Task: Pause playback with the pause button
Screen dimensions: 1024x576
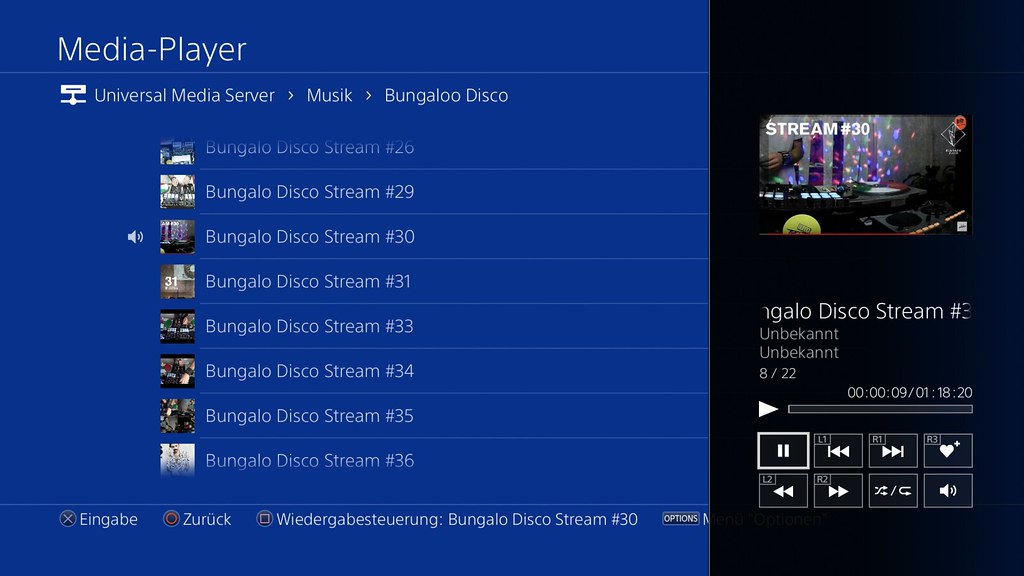Action: 783,451
